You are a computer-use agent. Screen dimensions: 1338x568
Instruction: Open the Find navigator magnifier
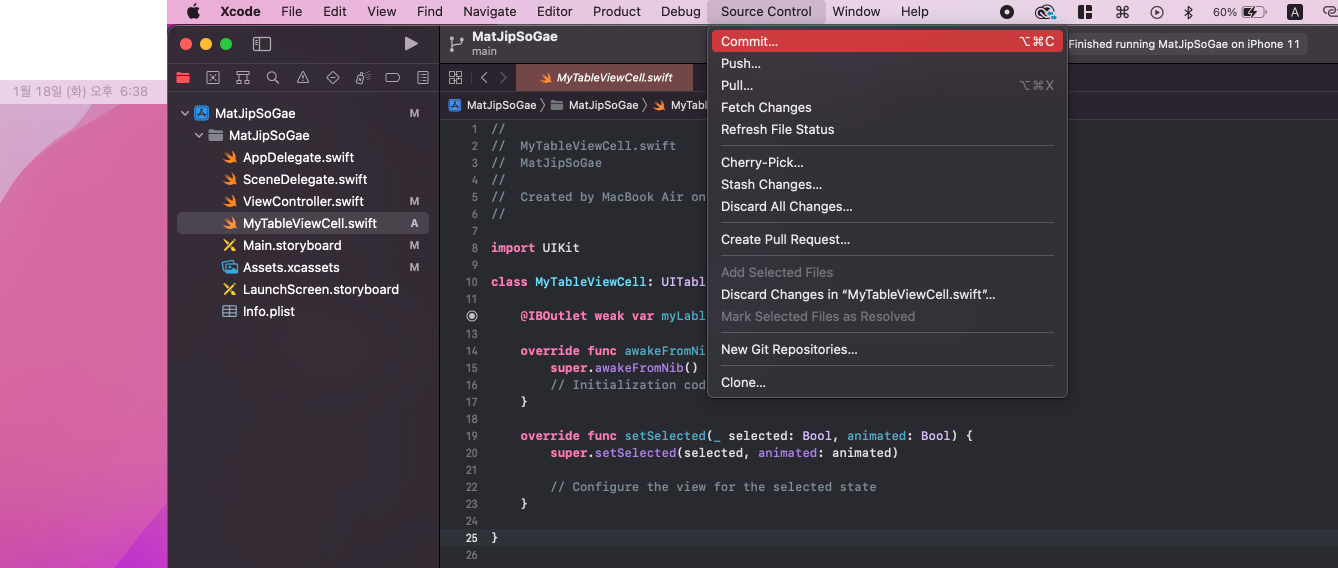click(x=273, y=77)
